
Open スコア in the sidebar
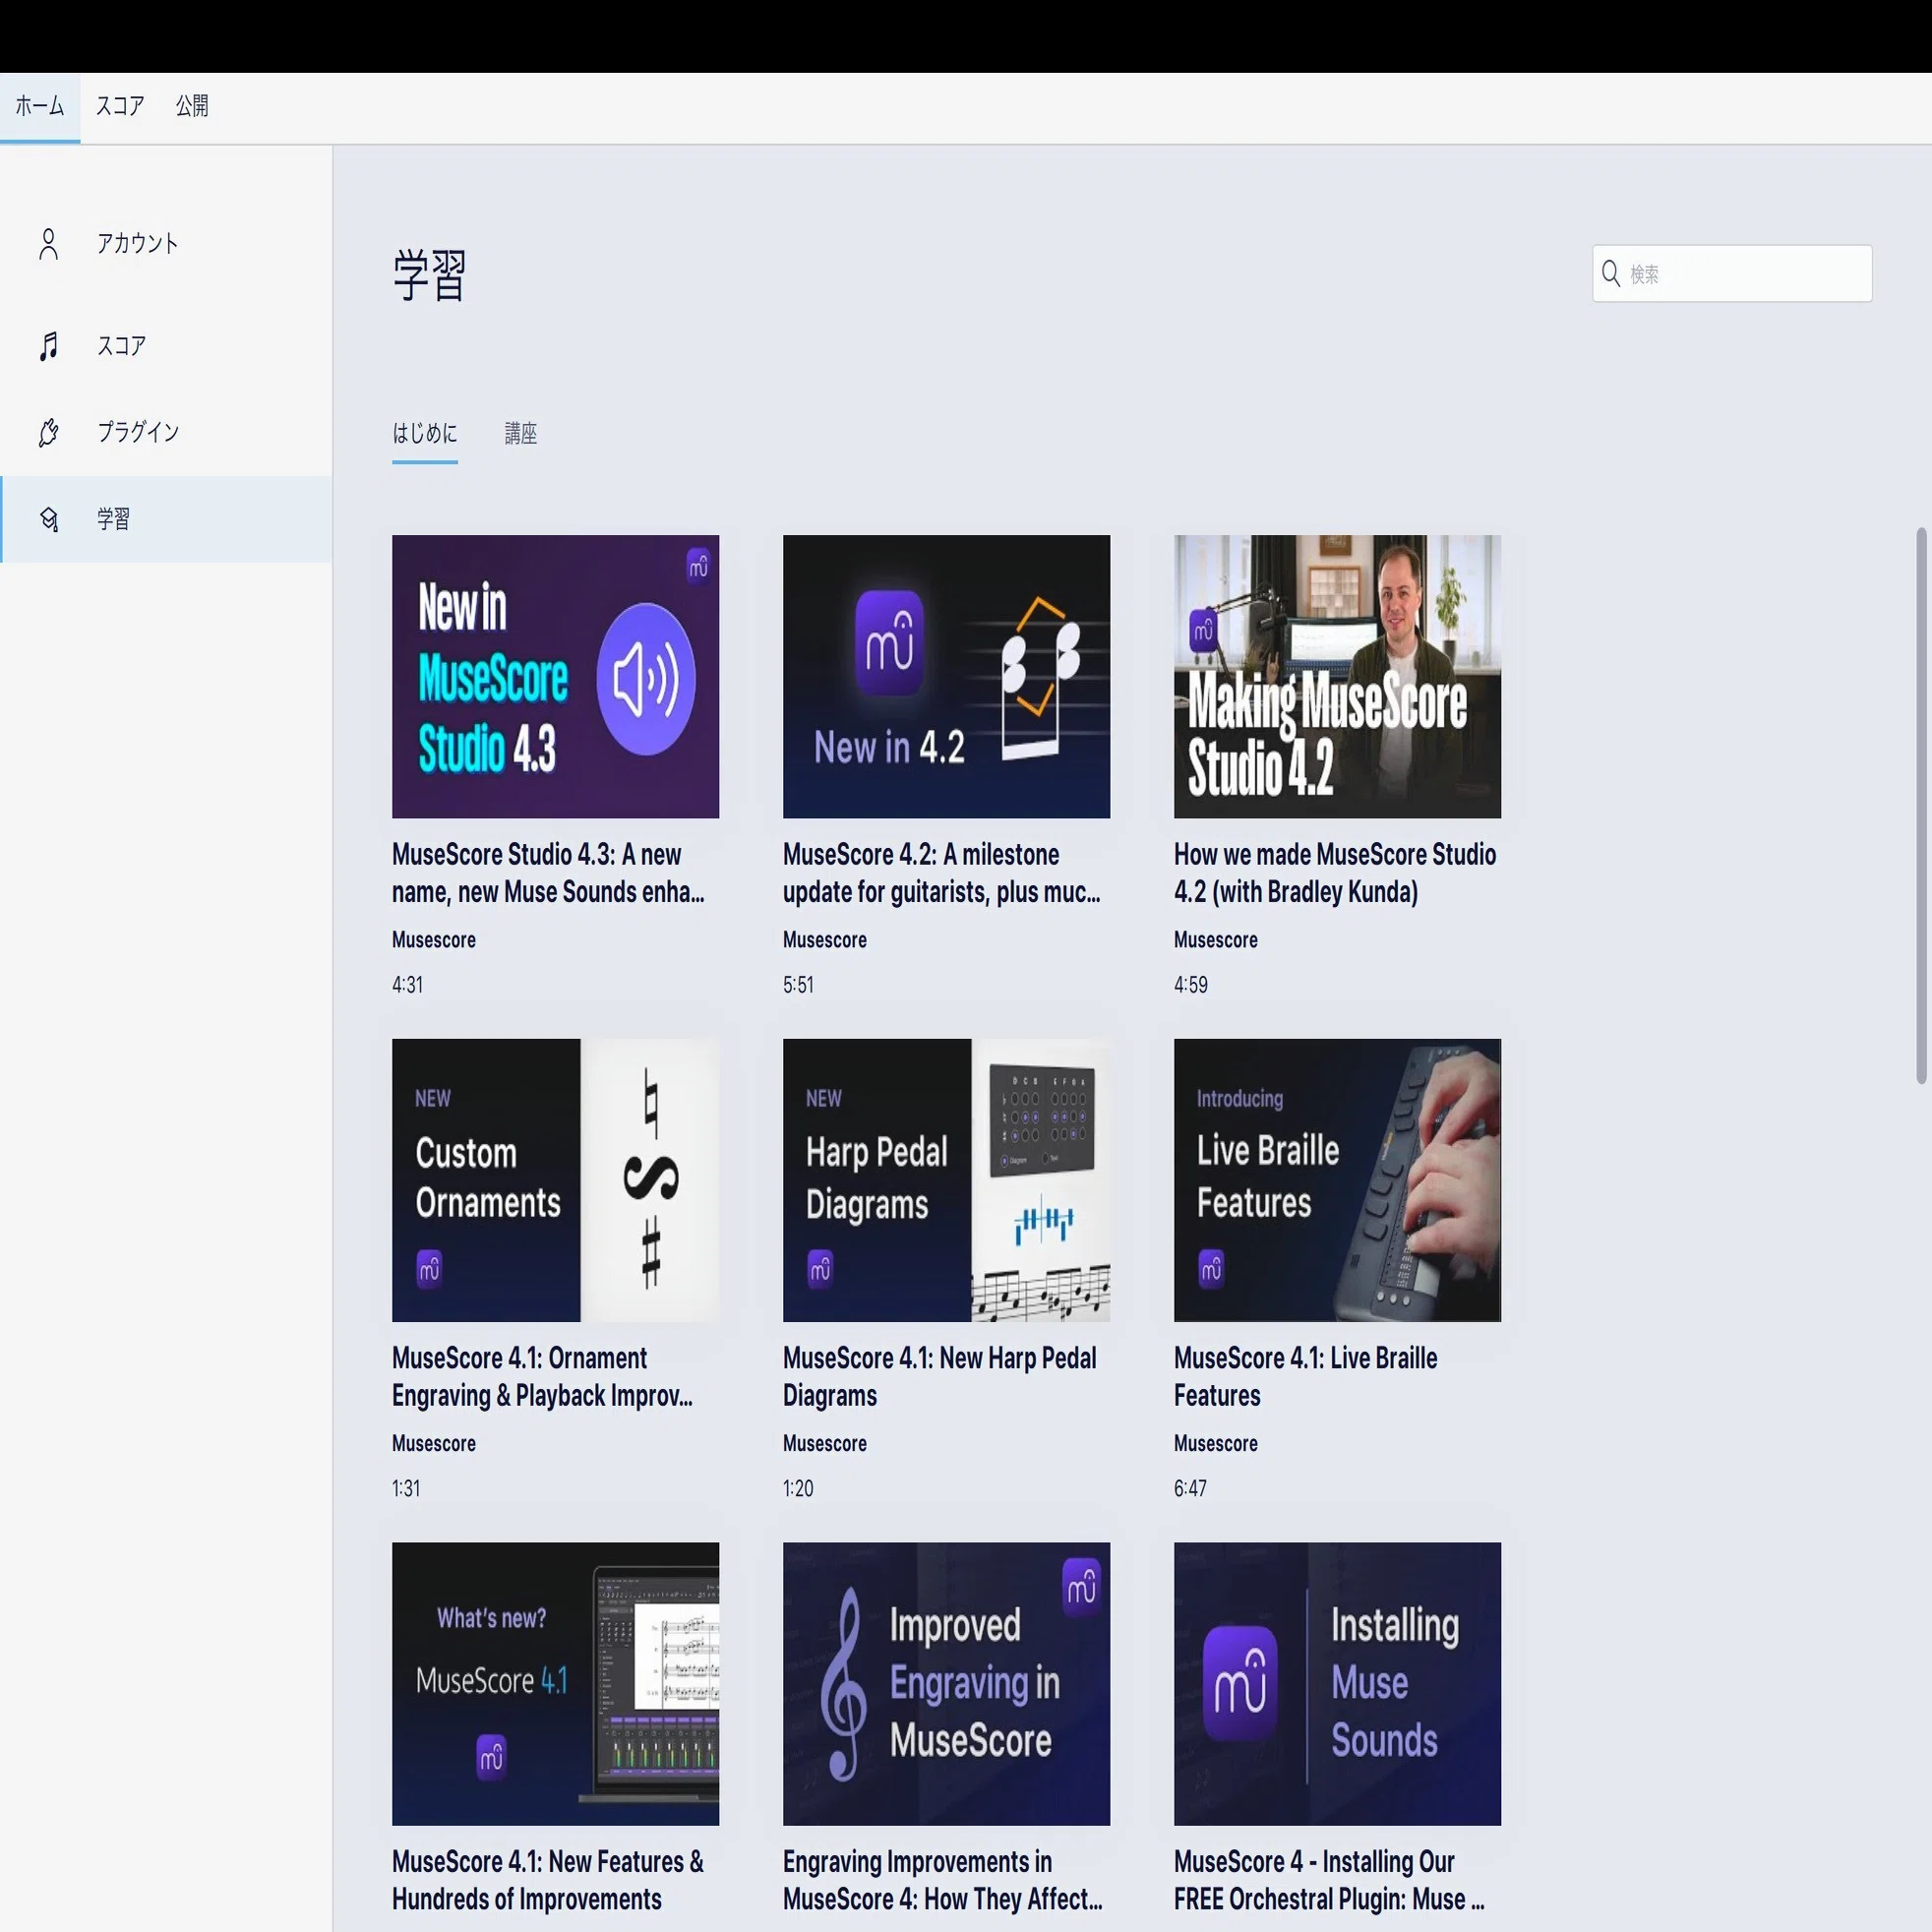(166, 346)
